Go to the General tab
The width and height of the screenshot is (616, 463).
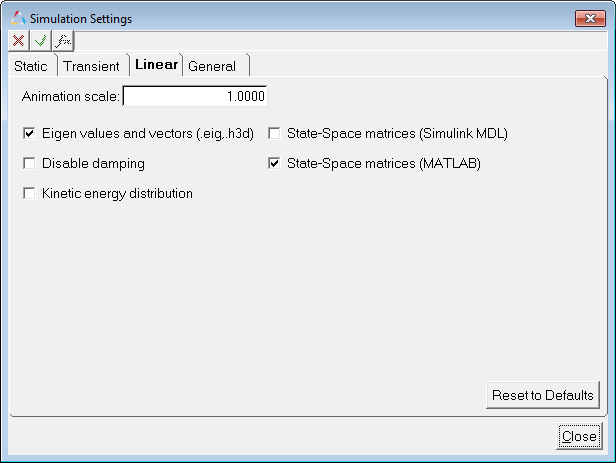pos(212,66)
